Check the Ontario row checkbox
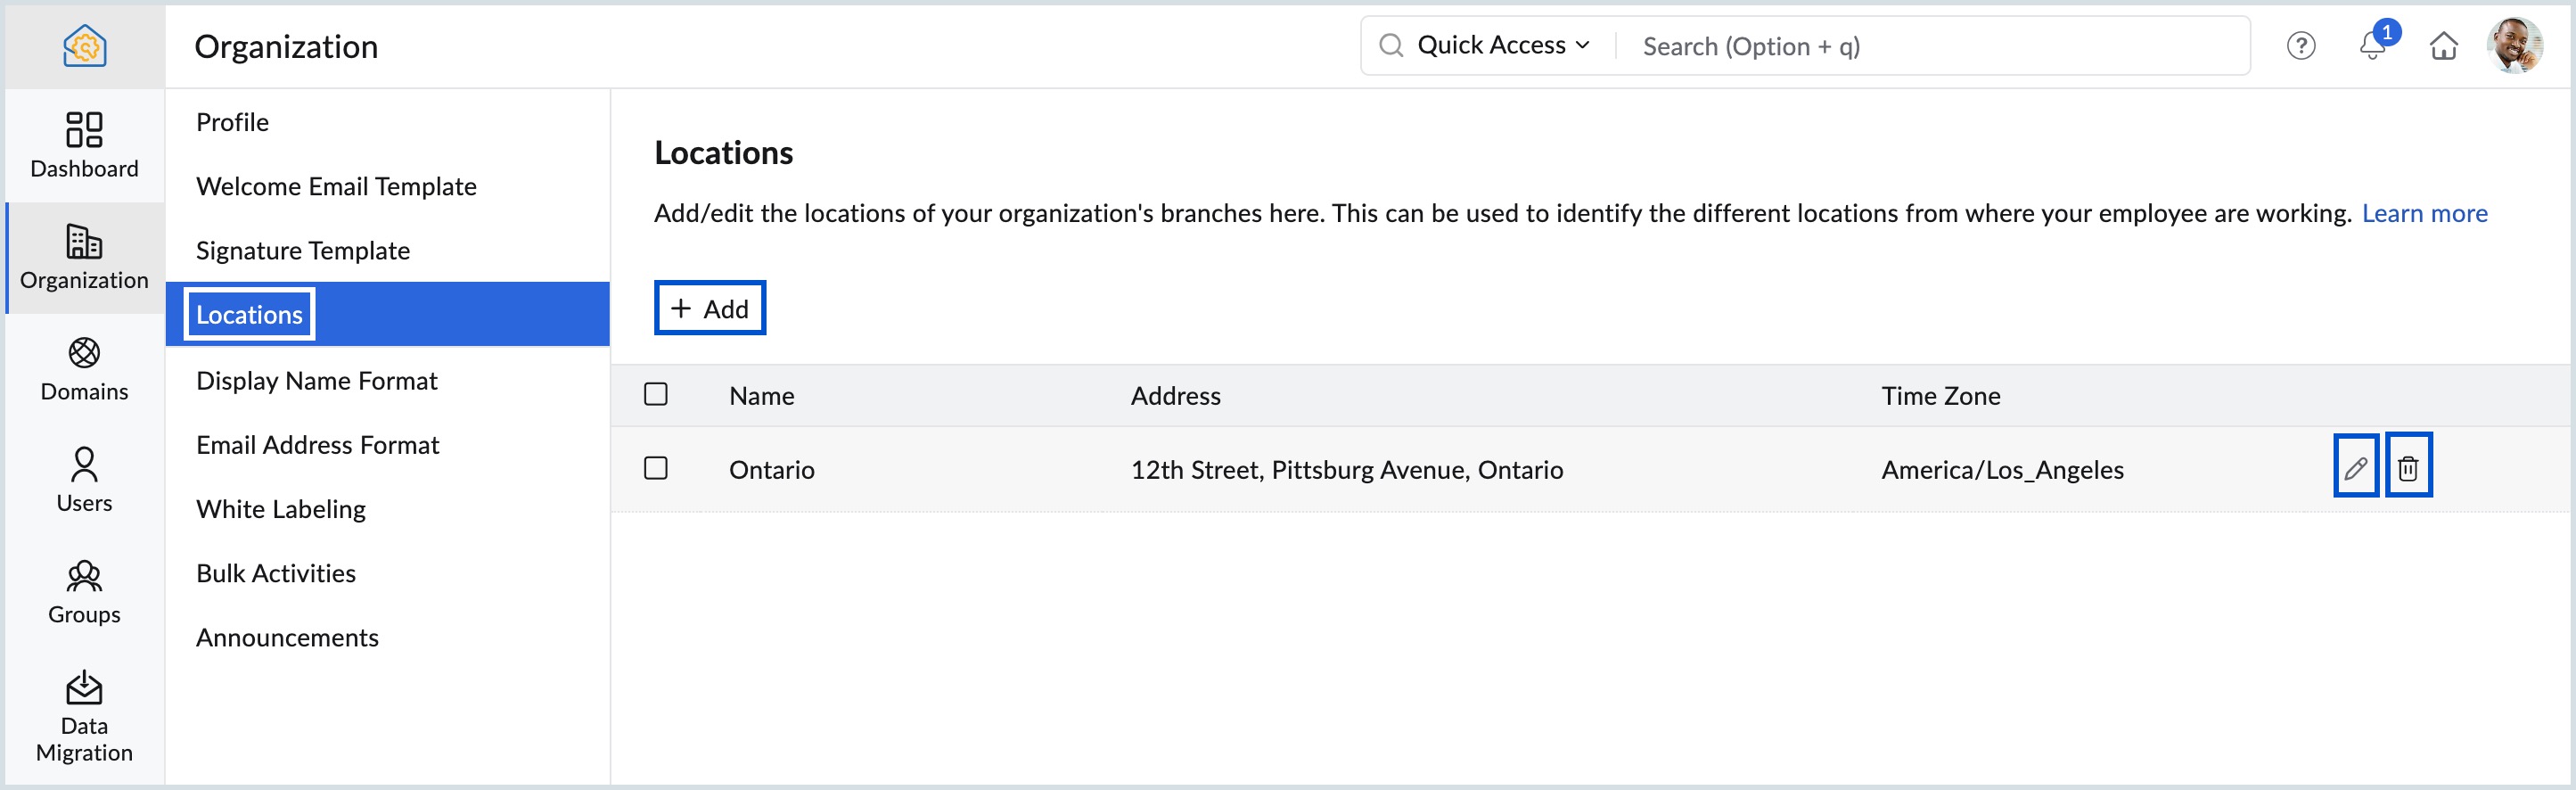Image resolution: width=2576 pixels, height=790 pixels. 656,468
